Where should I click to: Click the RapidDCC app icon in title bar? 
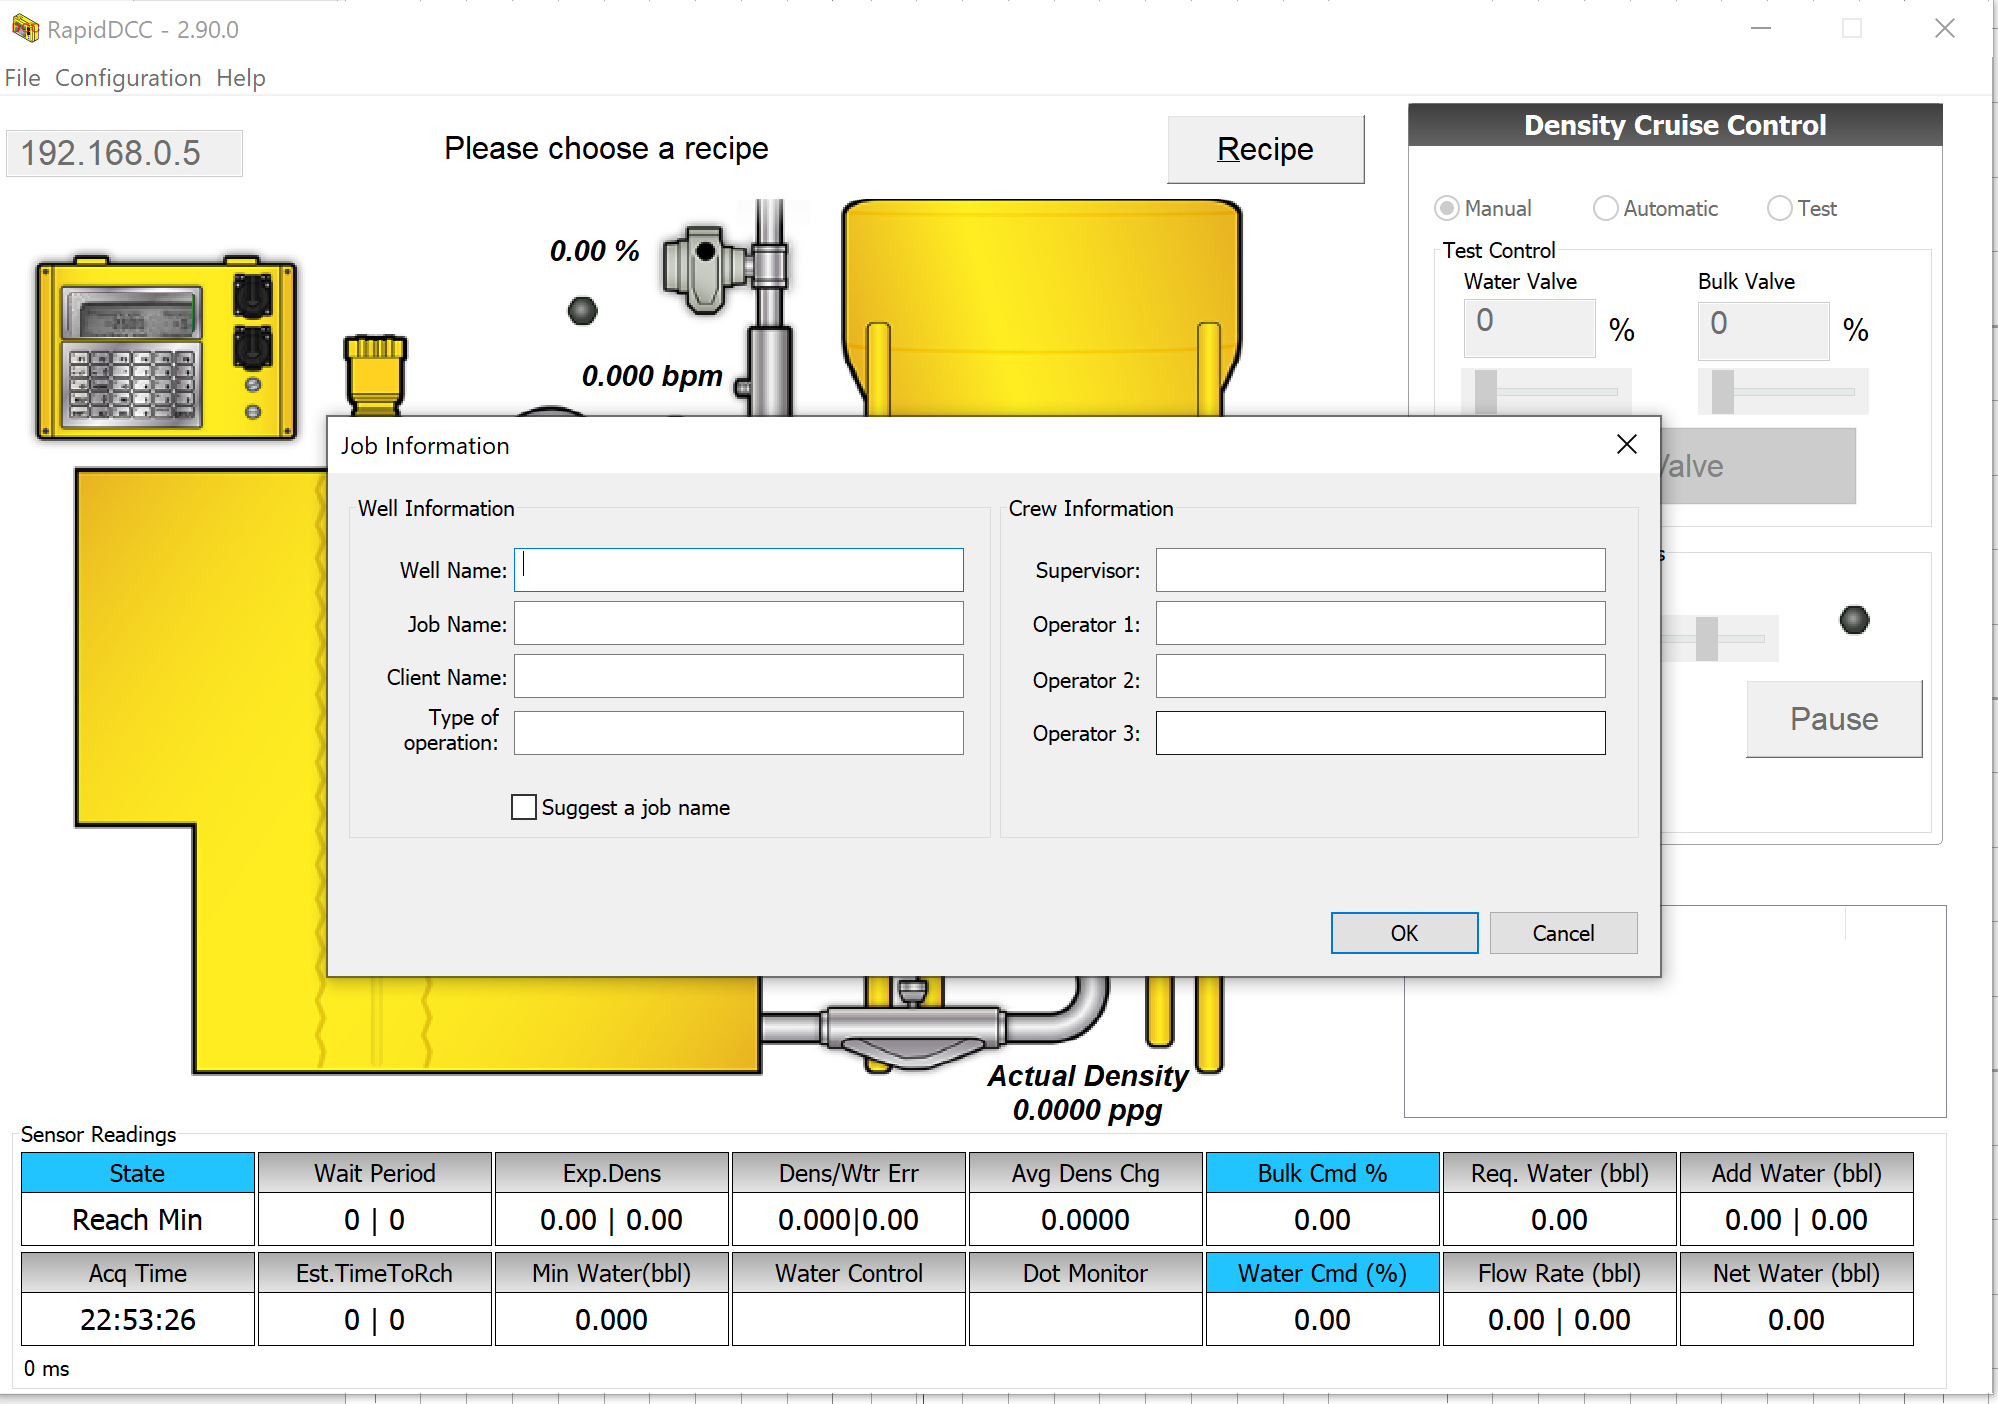click(24, 29)
